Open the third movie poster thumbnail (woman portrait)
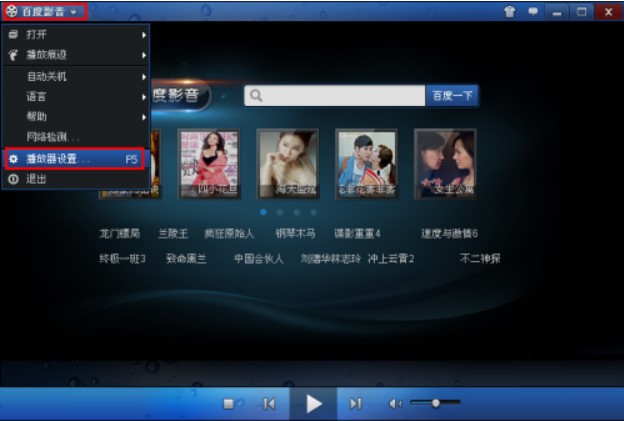624x421 pixels. (288, 164)
